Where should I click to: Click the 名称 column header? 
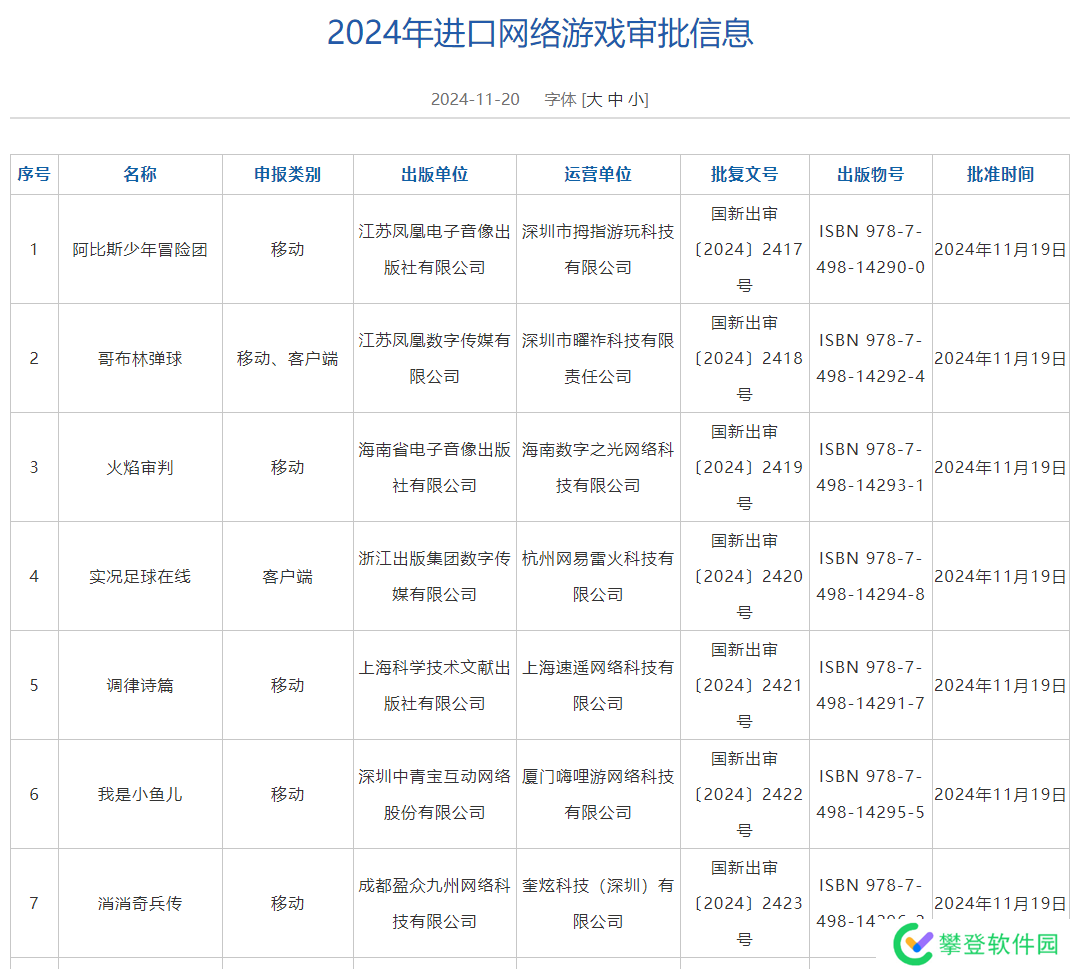[x=140, y=174]
